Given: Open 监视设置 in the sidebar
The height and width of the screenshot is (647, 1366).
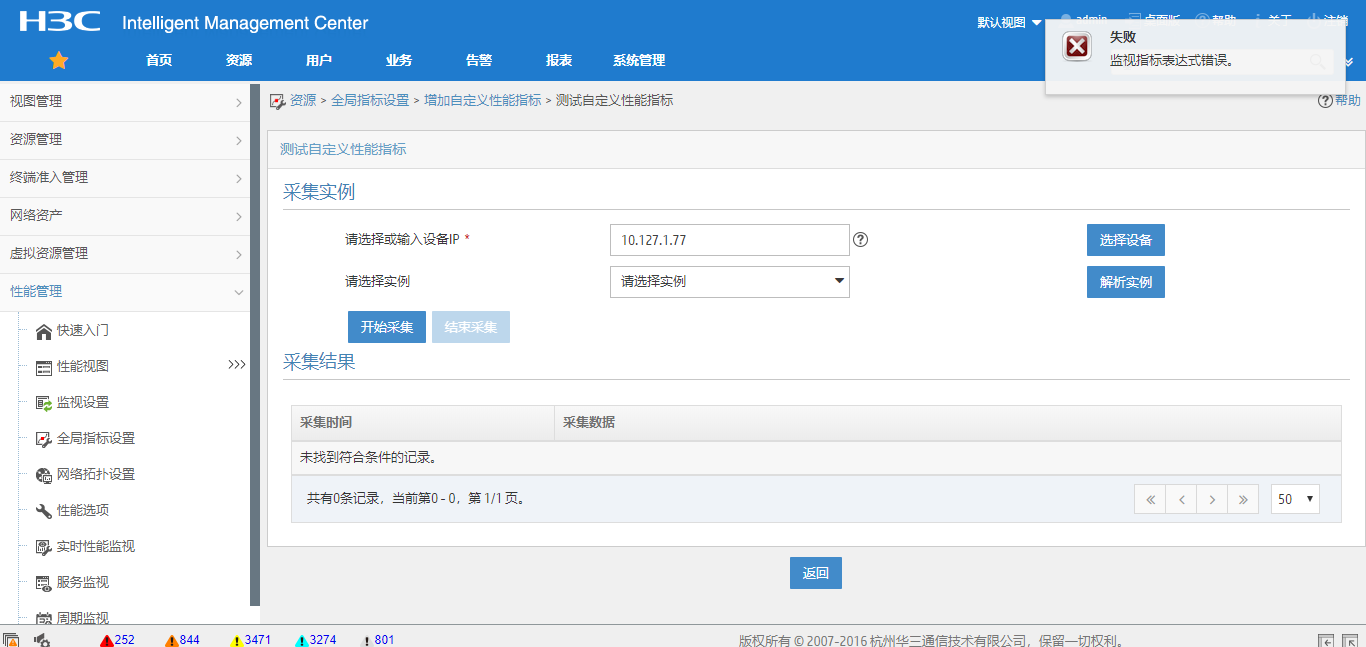Looking at the screenshot, I should pos(82,403).
